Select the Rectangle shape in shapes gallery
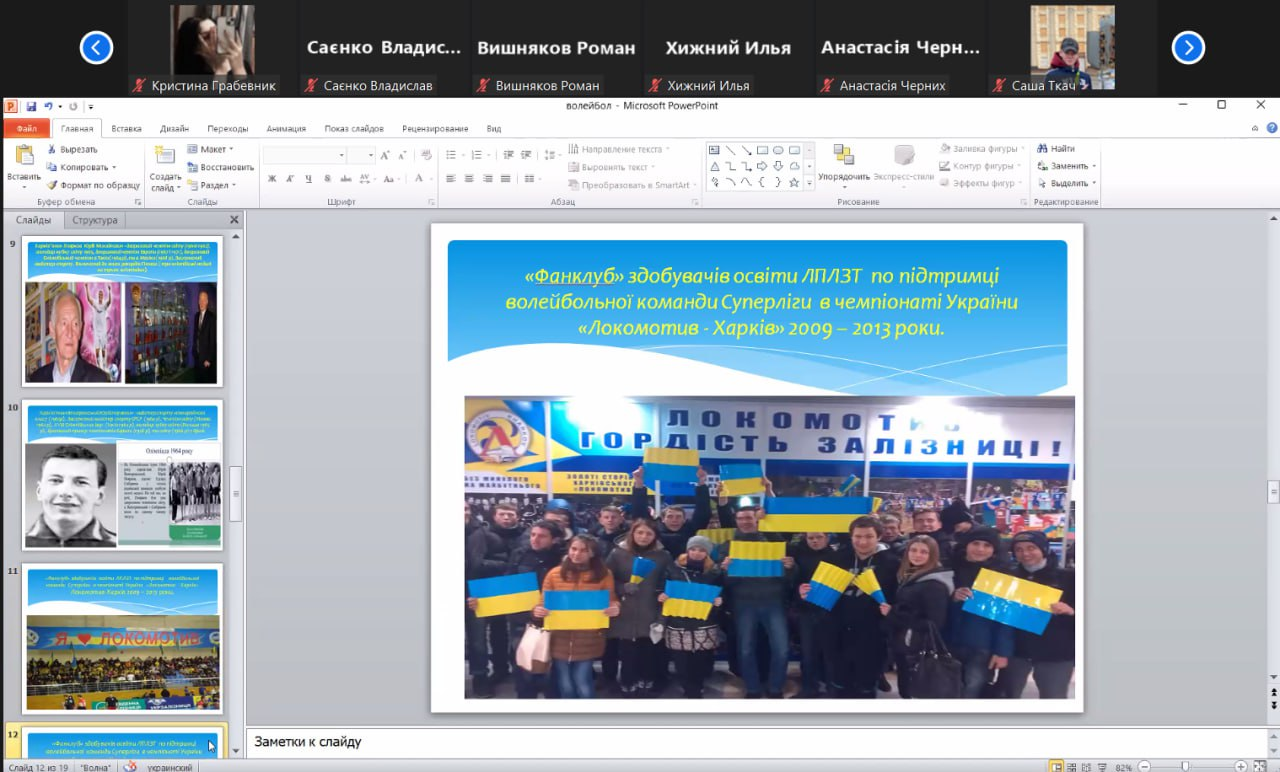Viewport: 1280px width, 772px height. point(762,150)
